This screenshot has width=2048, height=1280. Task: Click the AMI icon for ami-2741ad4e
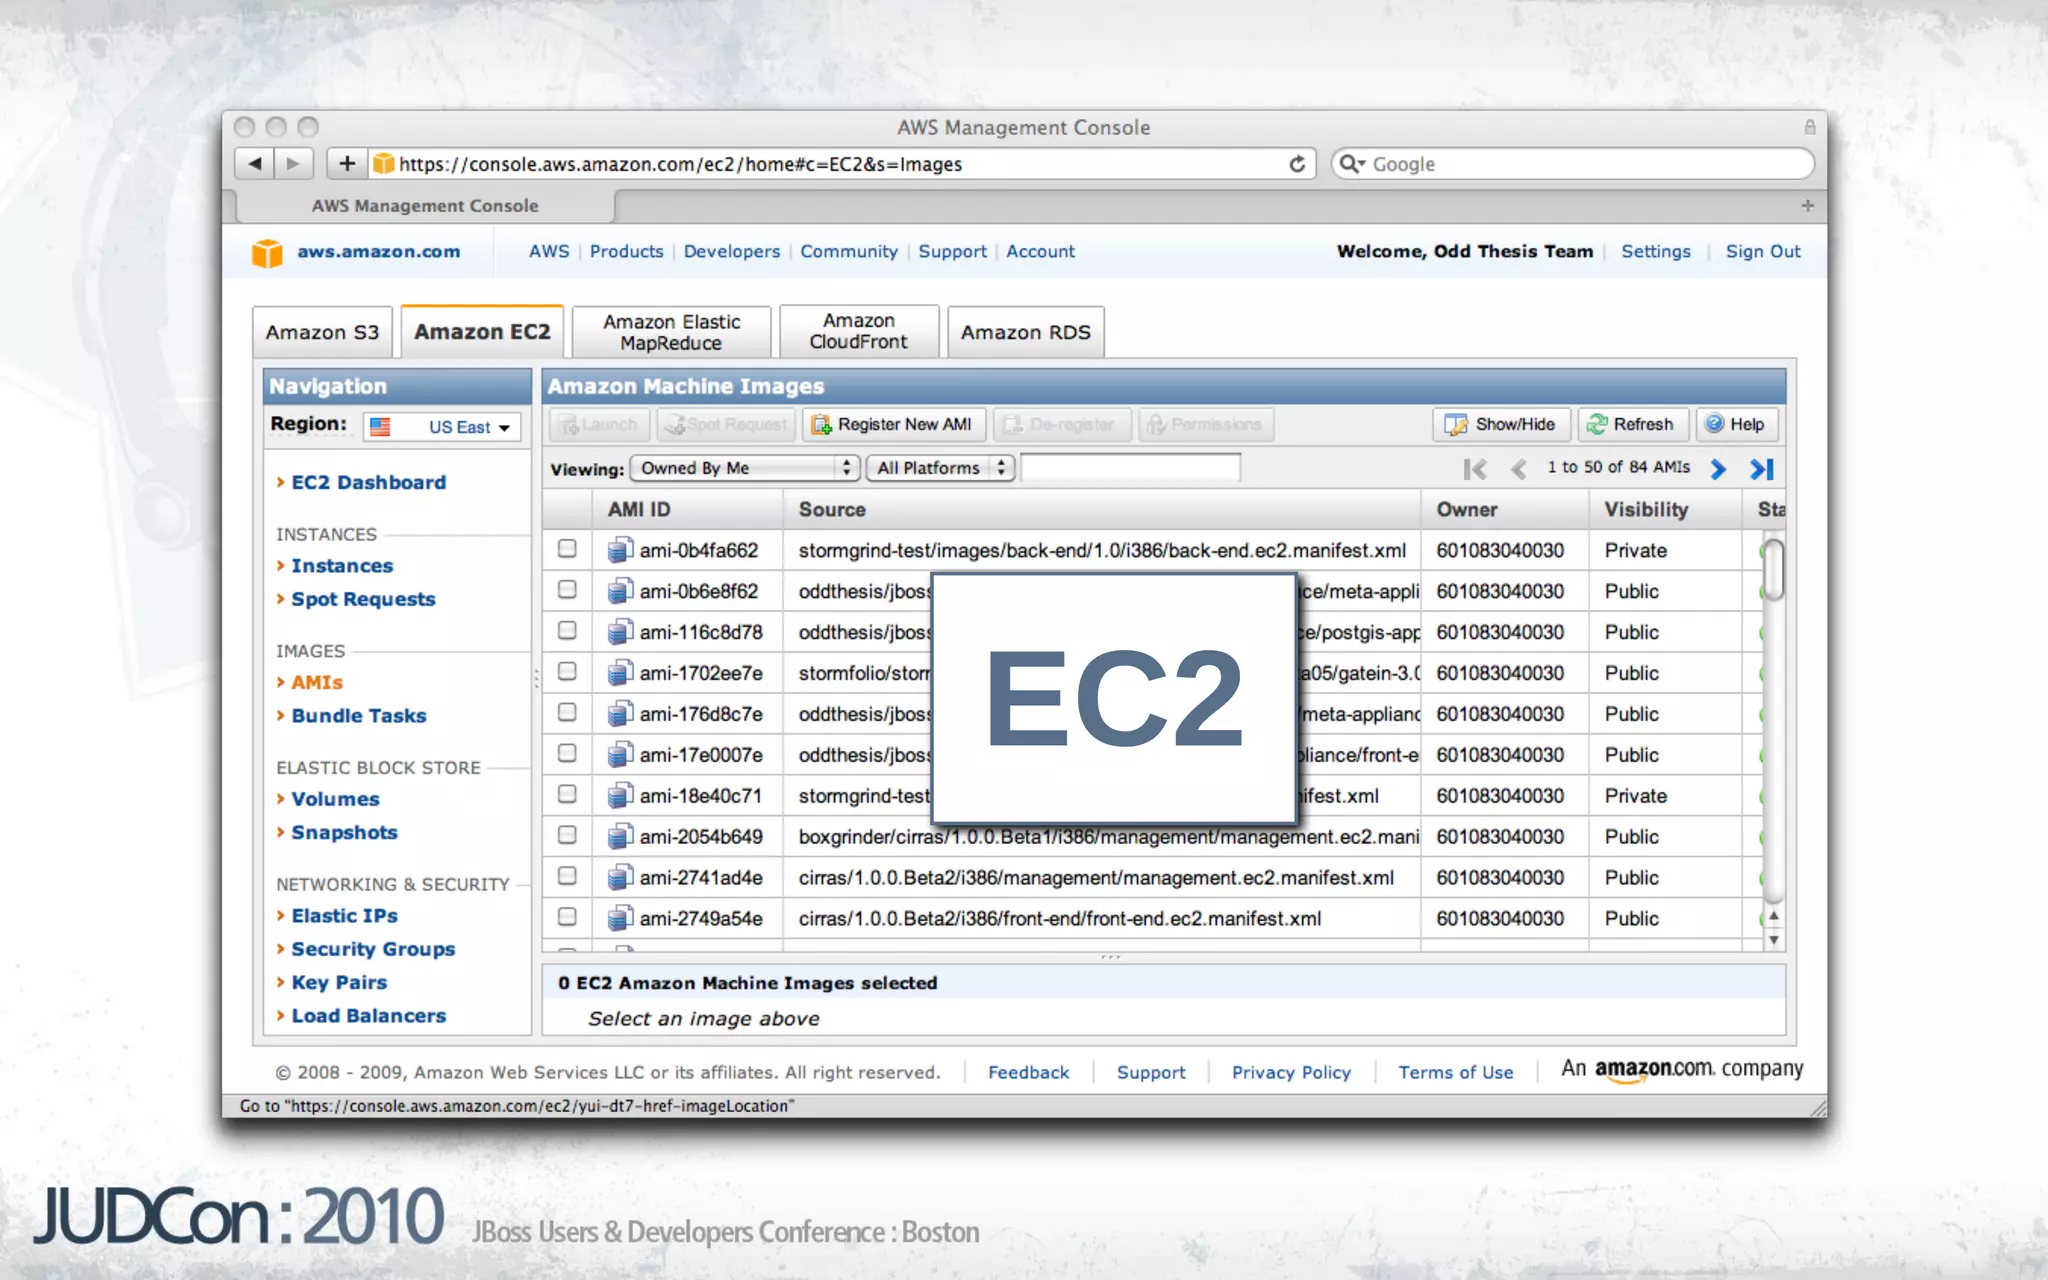[x=620, y=878]
